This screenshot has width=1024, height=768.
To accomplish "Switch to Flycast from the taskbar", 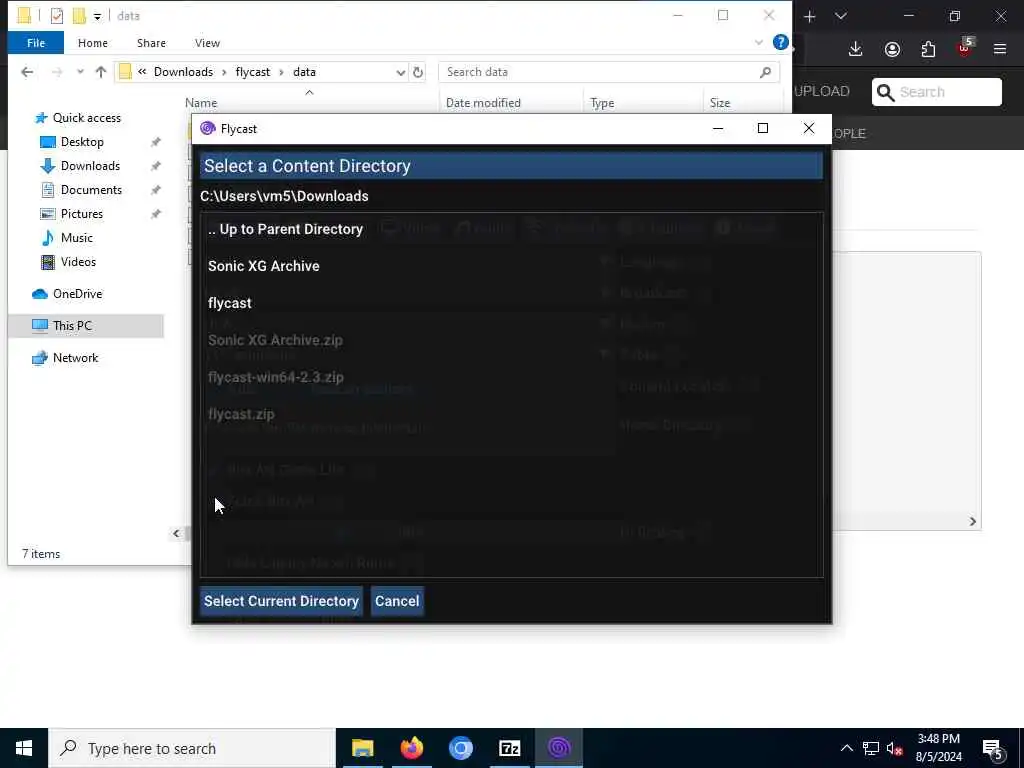I will [559, 748].
